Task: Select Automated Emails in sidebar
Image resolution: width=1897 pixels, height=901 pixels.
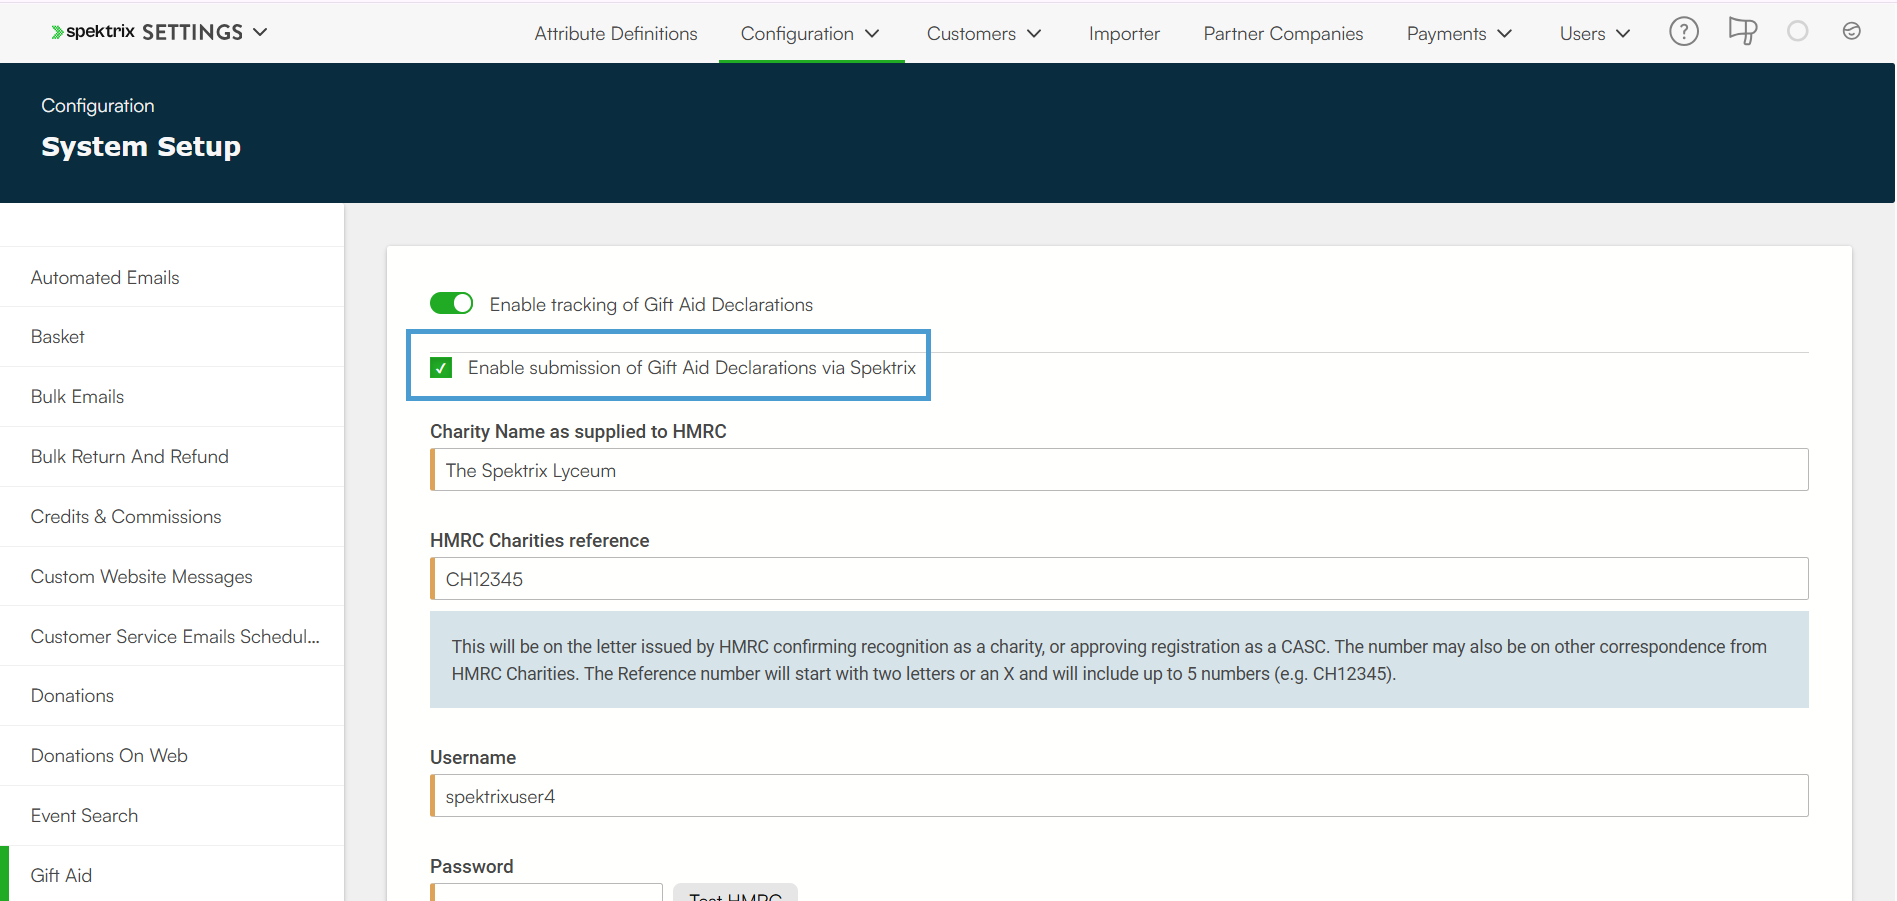Action: 172,277
